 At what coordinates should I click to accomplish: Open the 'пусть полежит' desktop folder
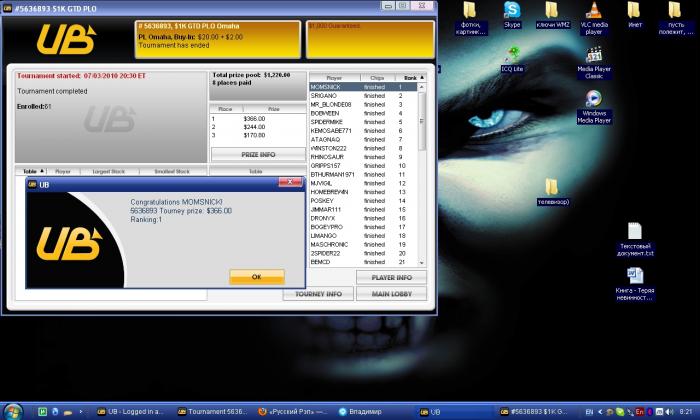[675, 18]
